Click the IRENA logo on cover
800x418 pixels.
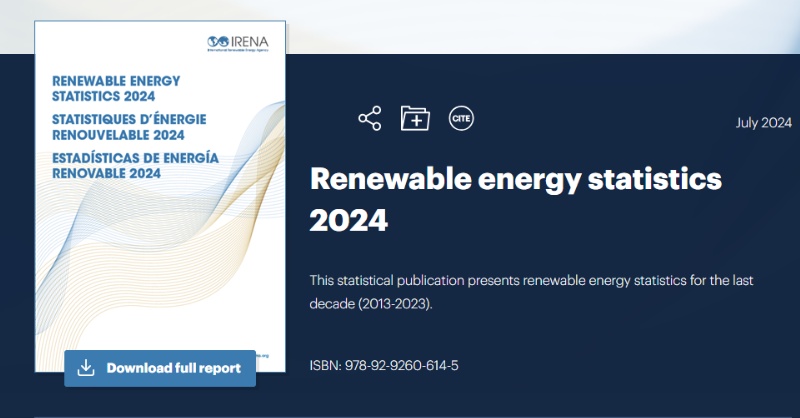[x=241, y=42]
